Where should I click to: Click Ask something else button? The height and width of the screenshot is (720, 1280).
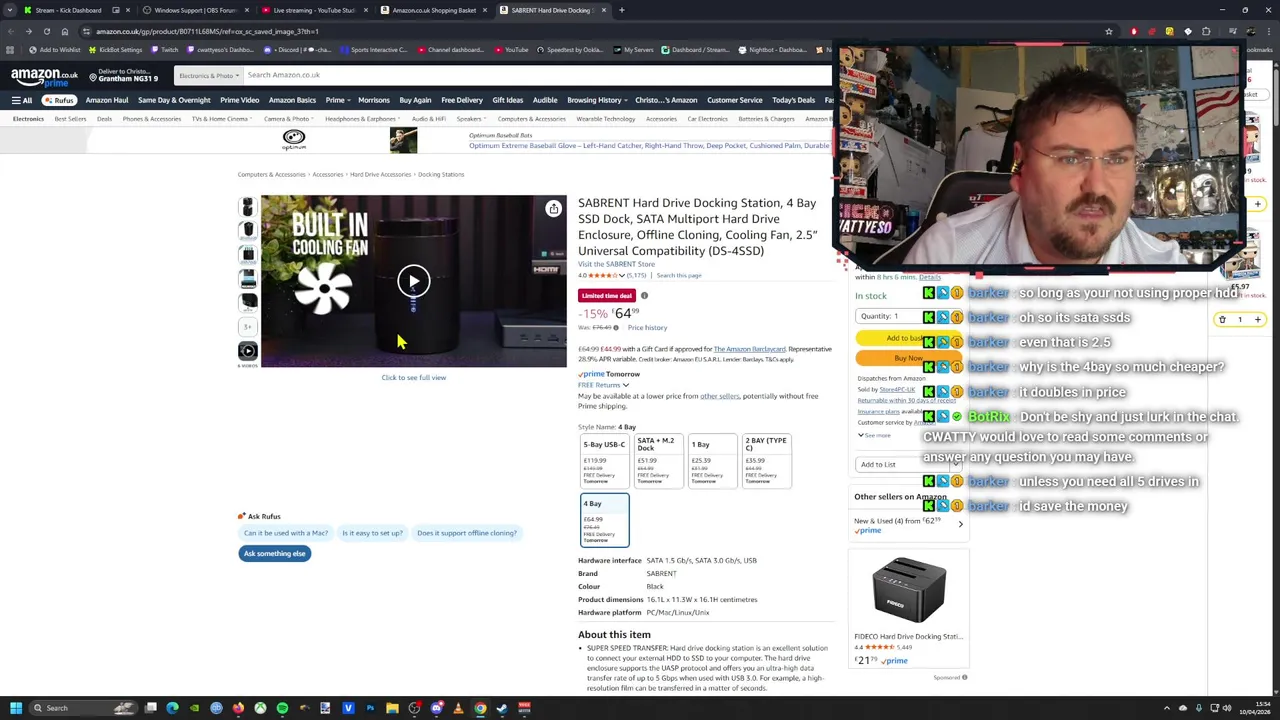pos(274,554)
